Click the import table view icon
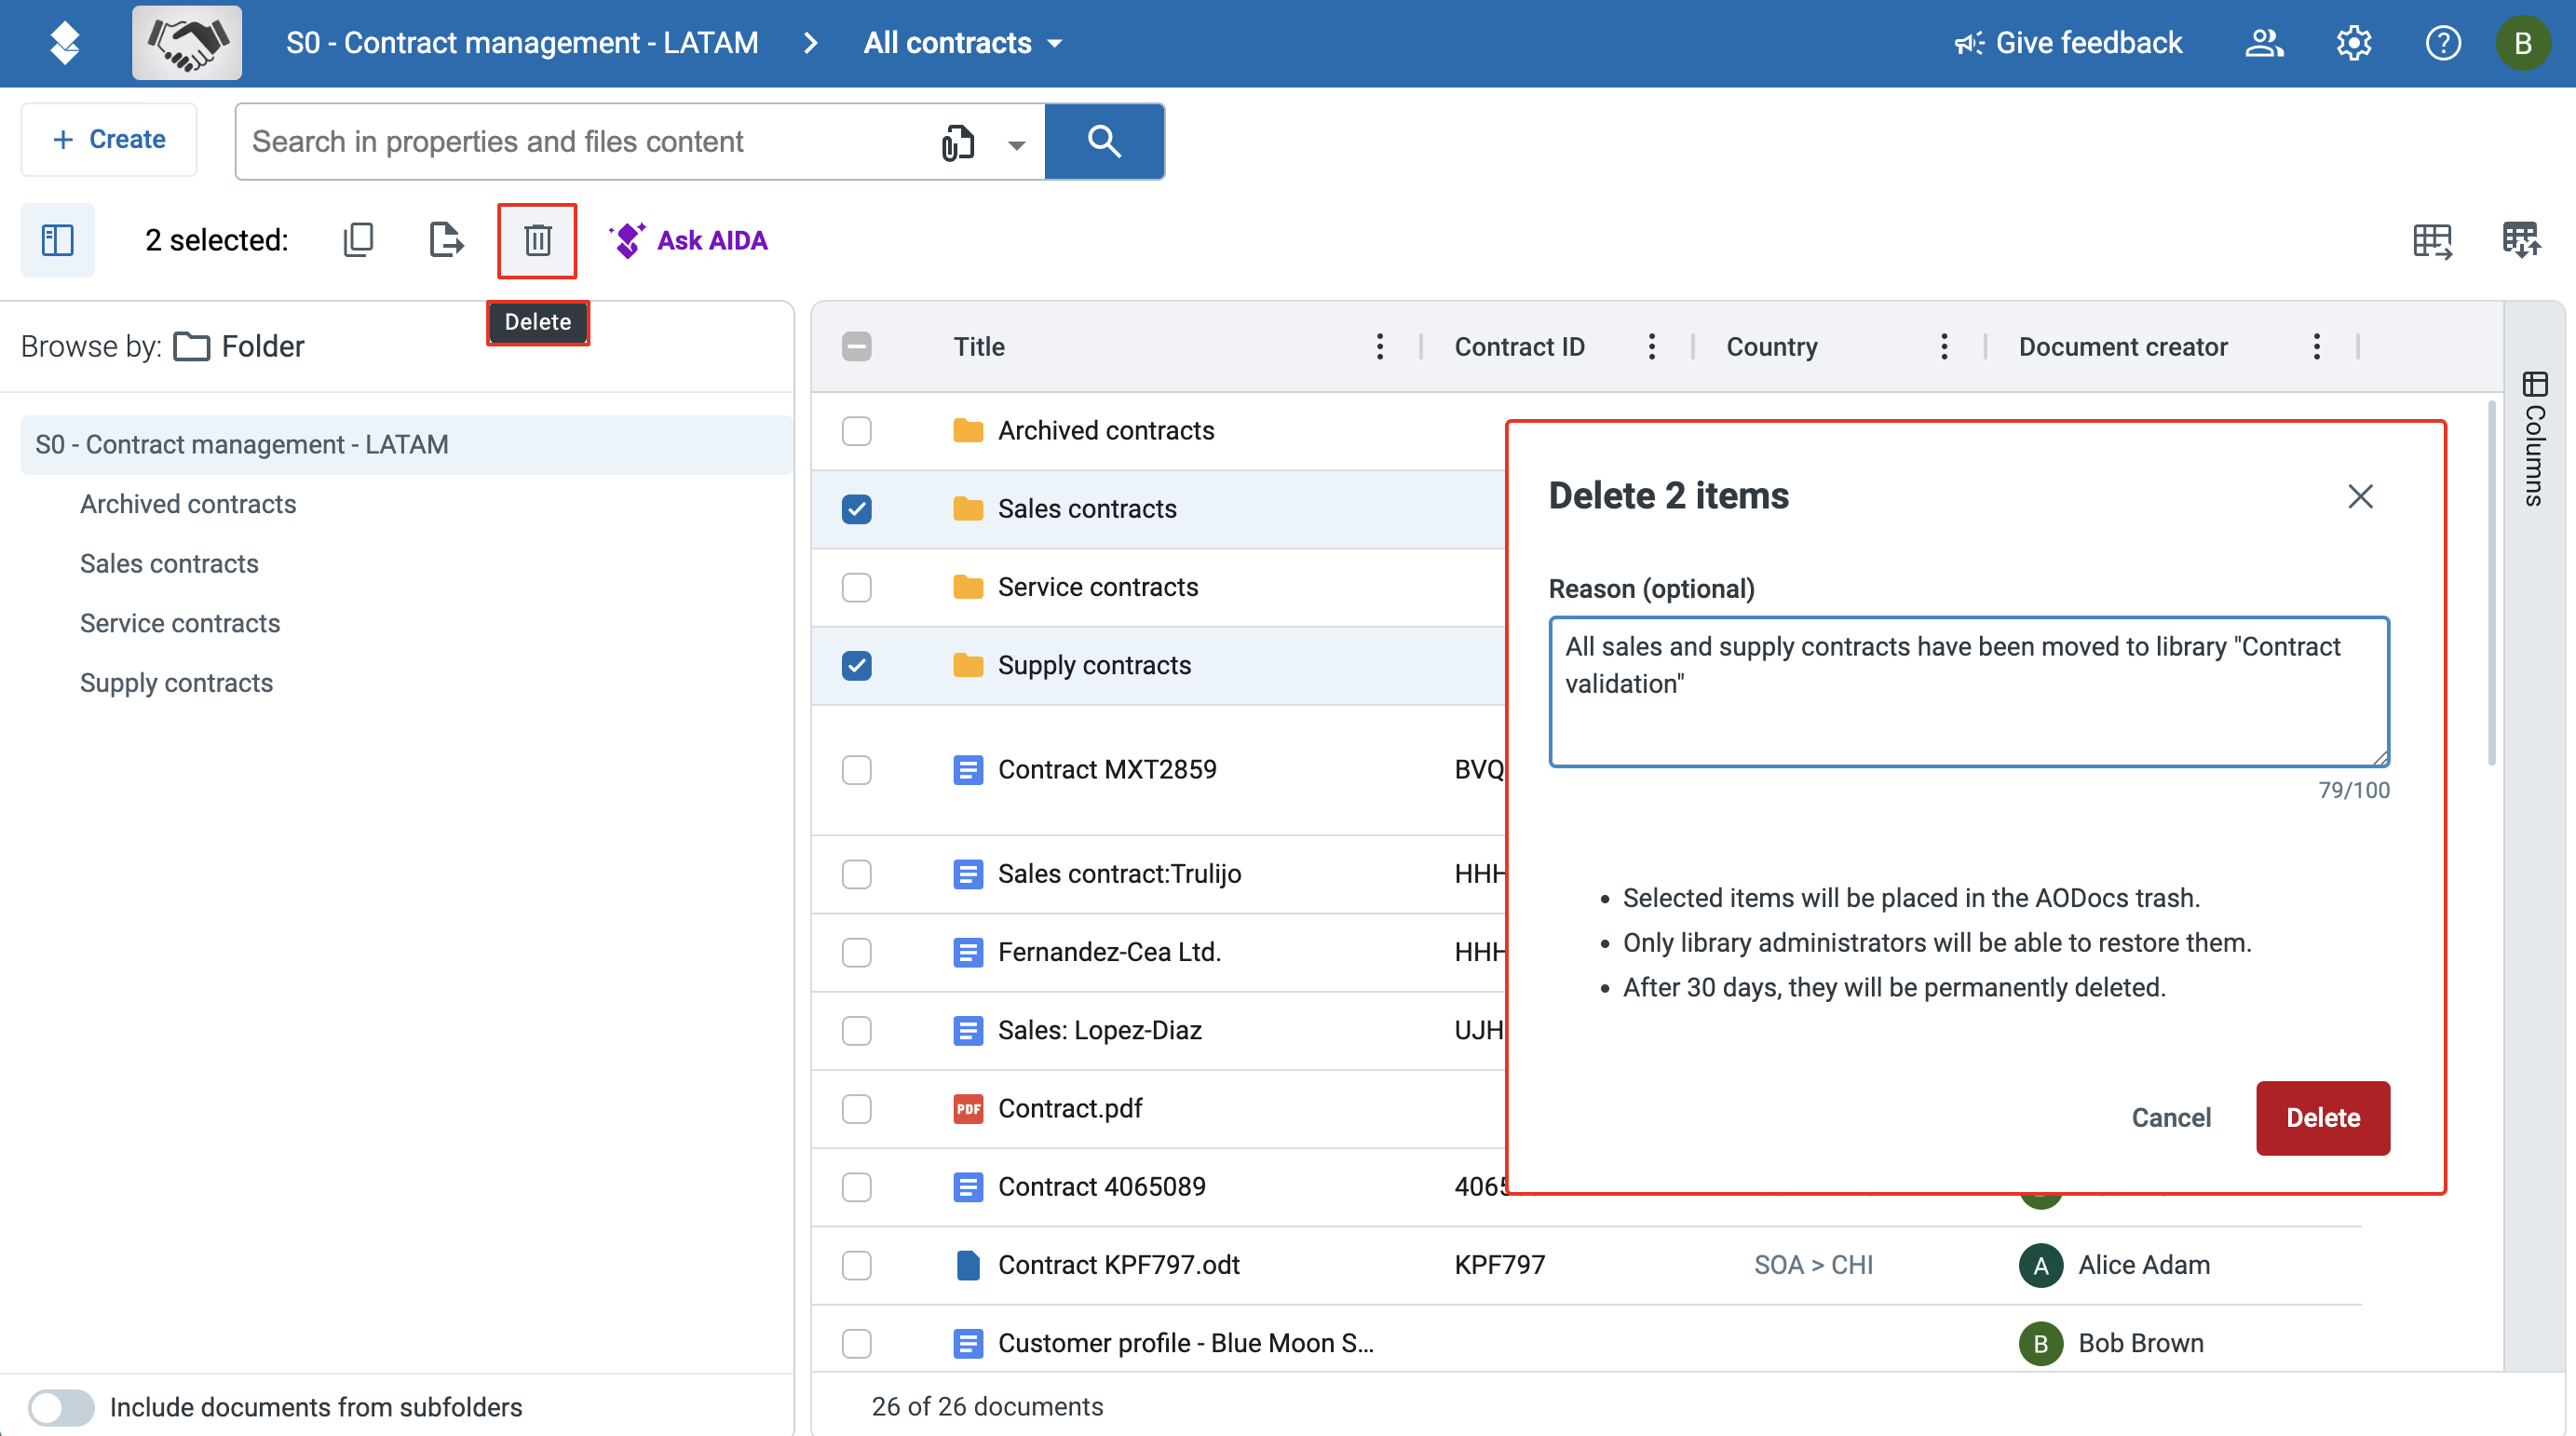Image resolution: width=2576 pixels, height=1436 pixels. 2521,240
